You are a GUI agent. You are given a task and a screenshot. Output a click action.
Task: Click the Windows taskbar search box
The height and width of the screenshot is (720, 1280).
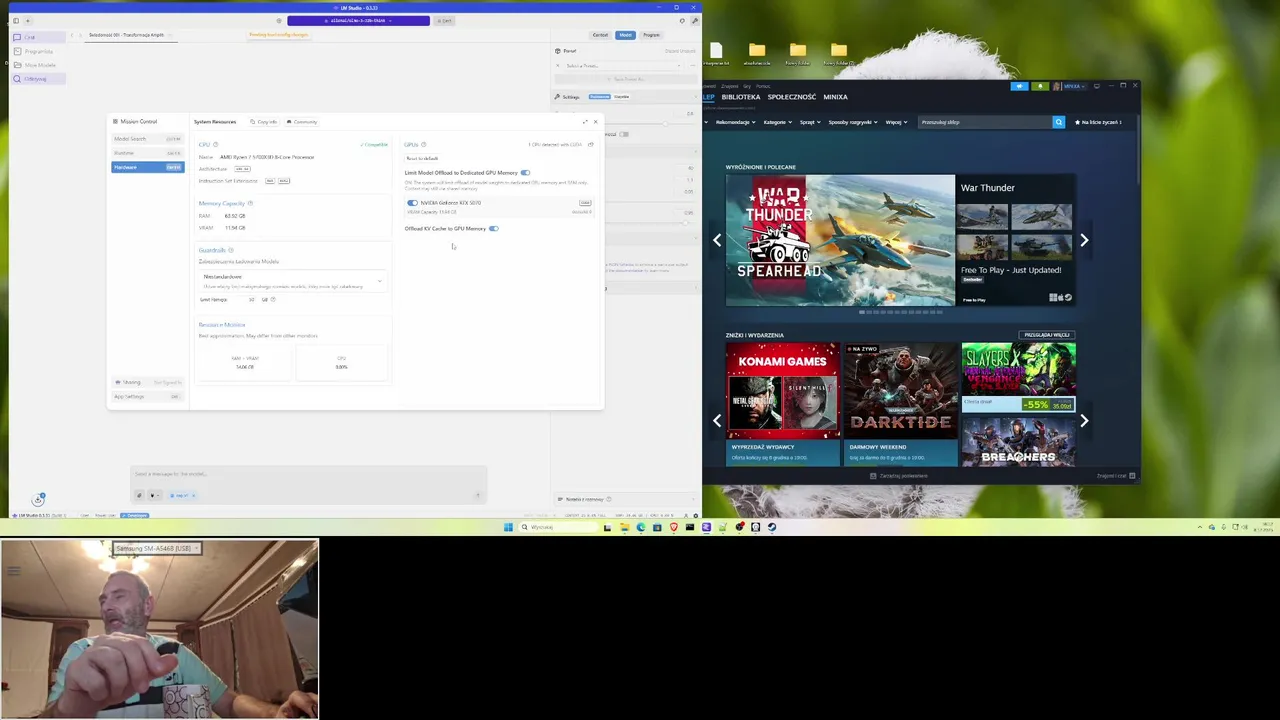[x=557, y=527]
